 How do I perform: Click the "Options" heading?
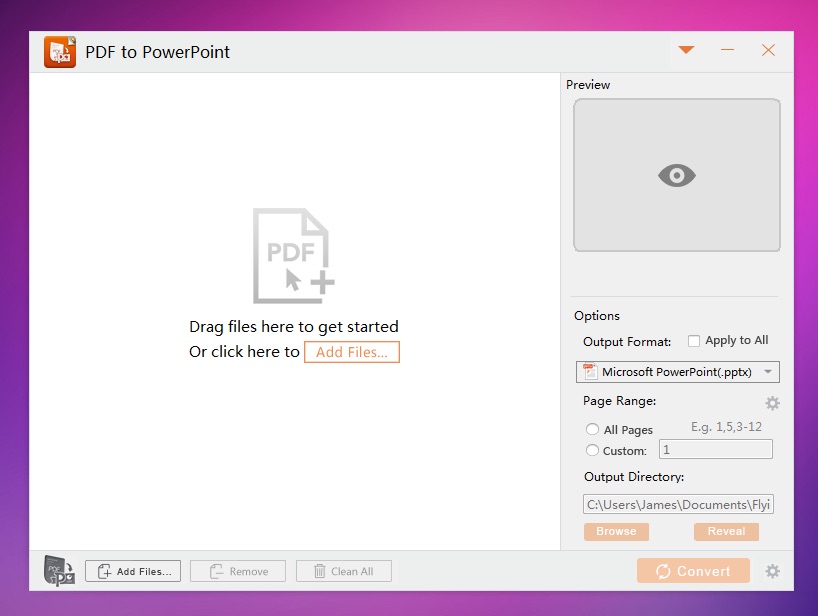[x=597, y=316]
